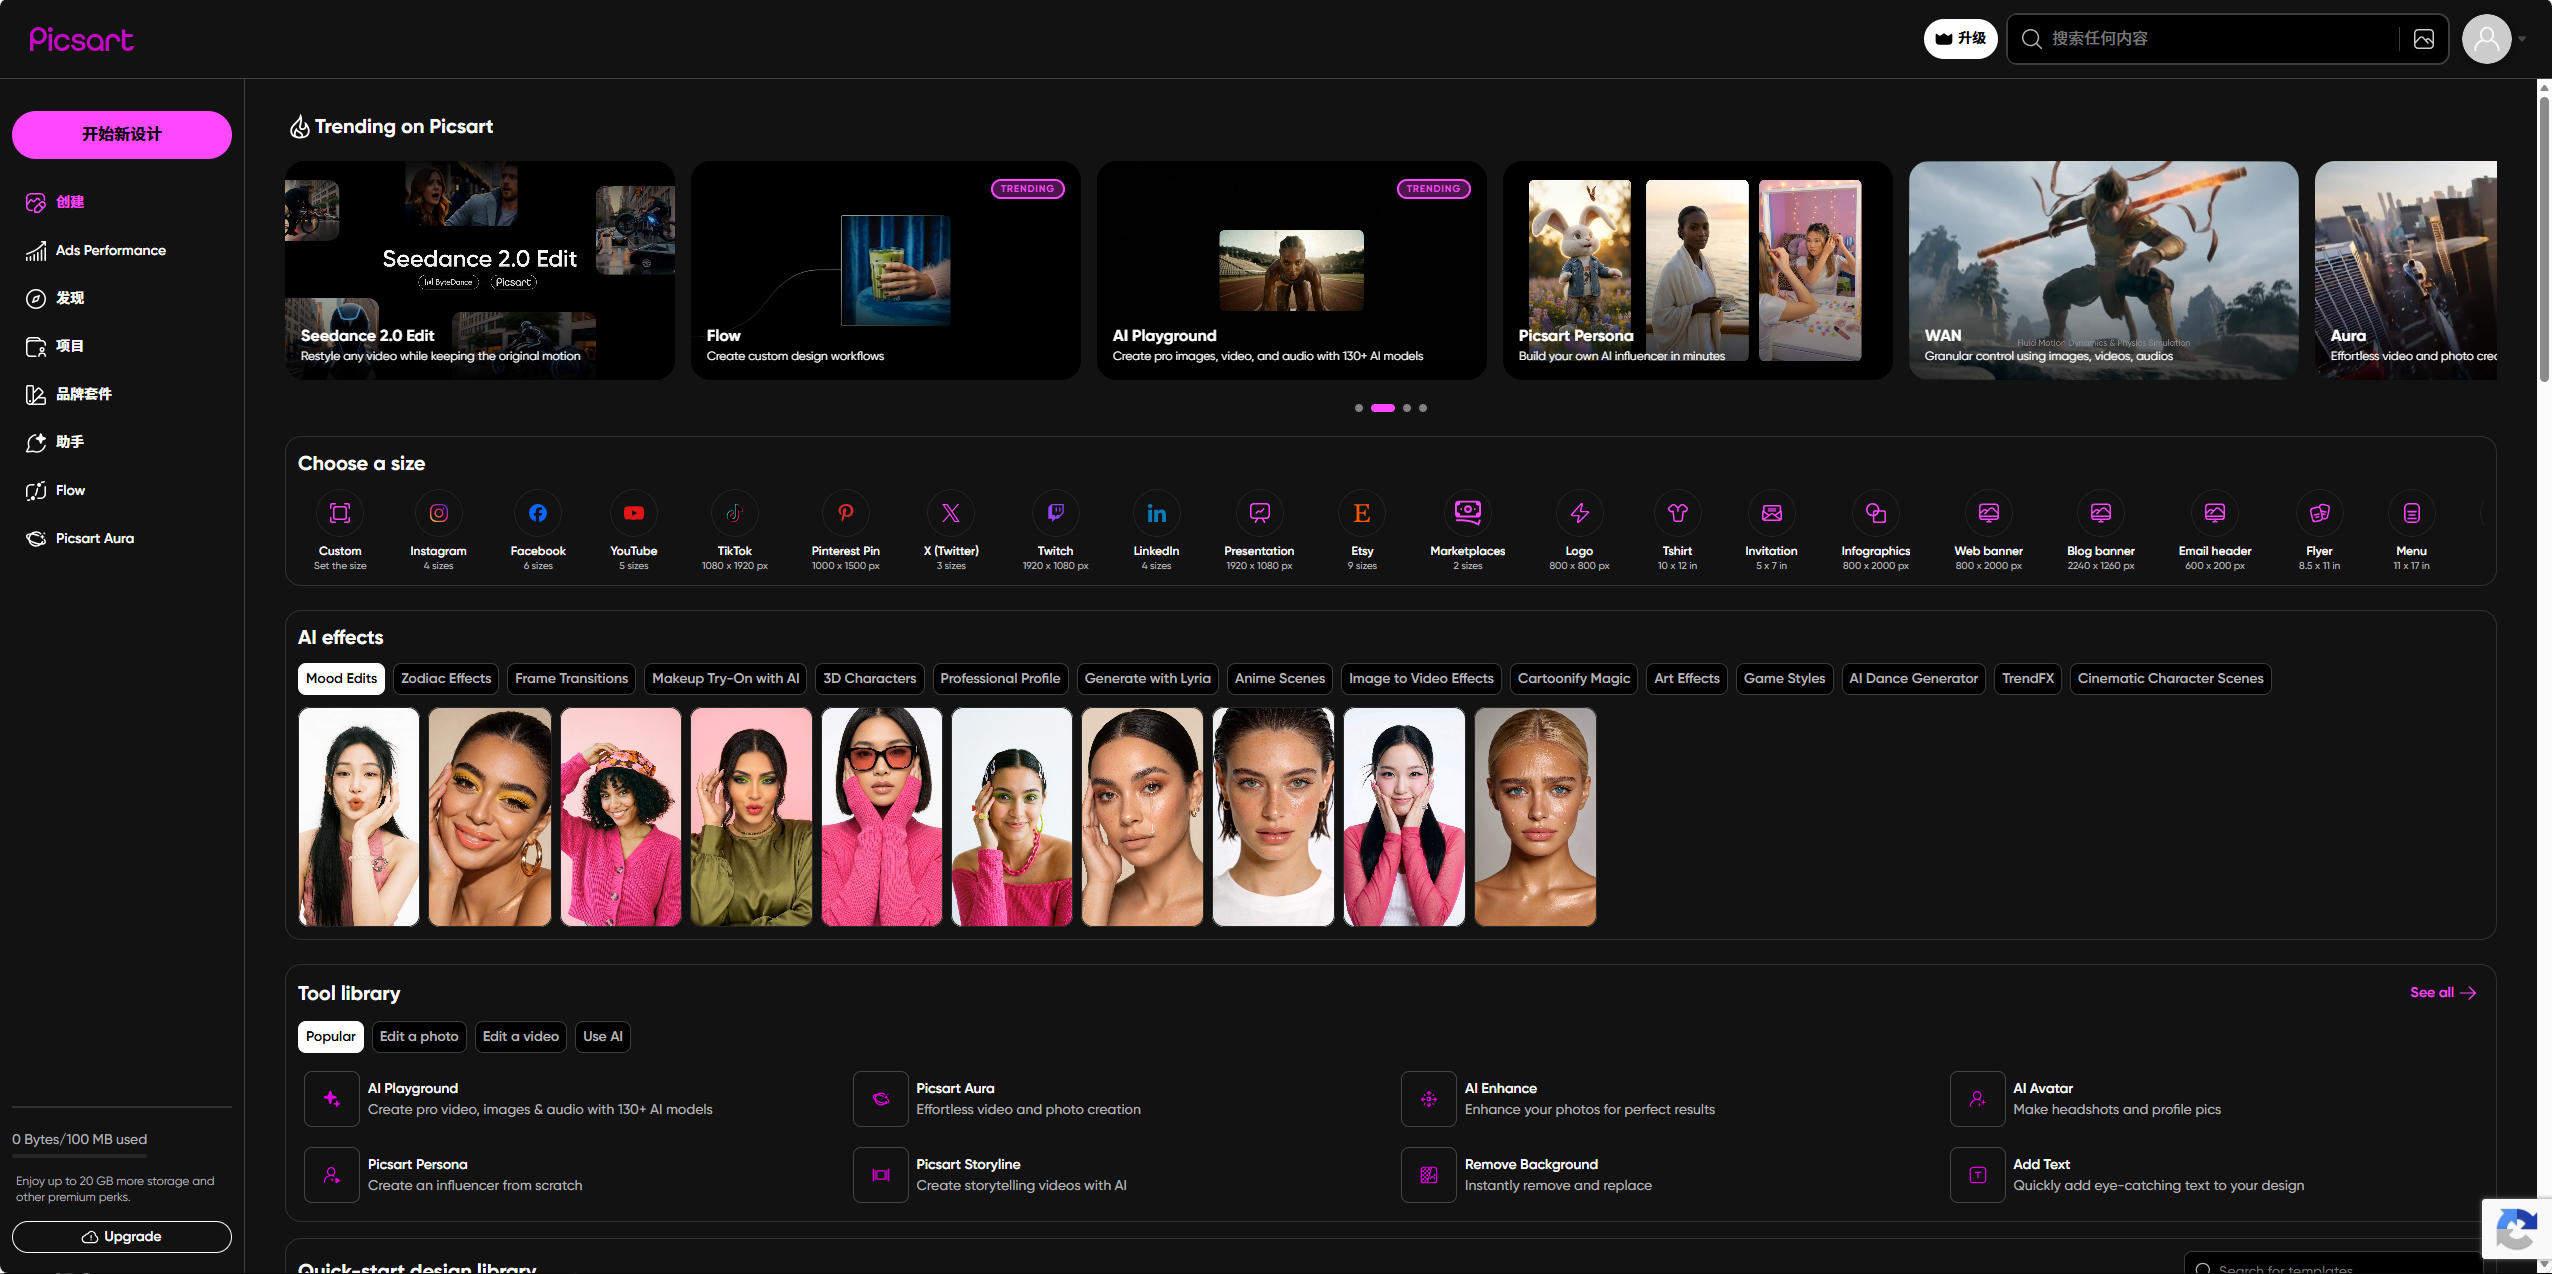Open the Picsart Storyline tool icon
2552x1274 pixels.
881,1175
